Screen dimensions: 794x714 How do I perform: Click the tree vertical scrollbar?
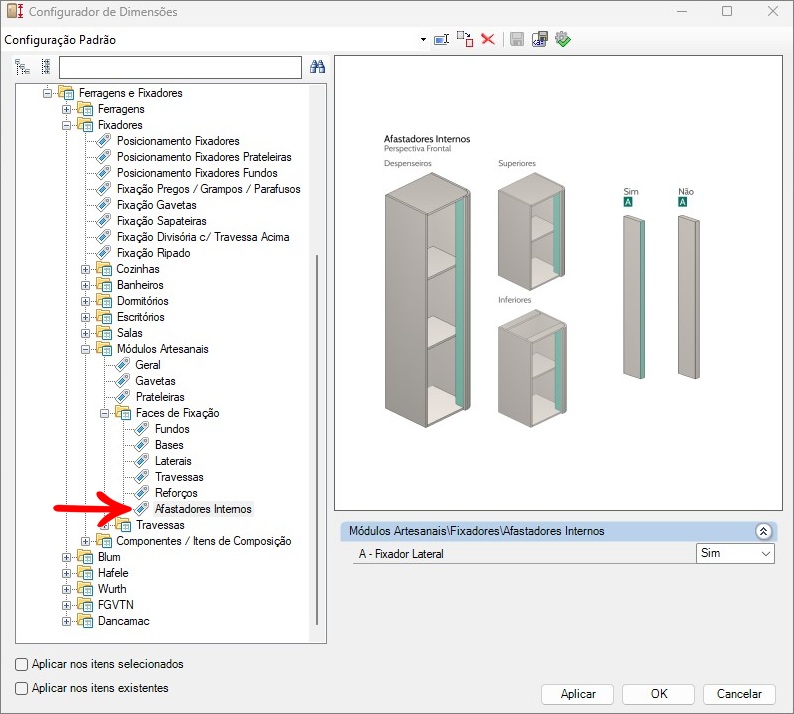317,440
